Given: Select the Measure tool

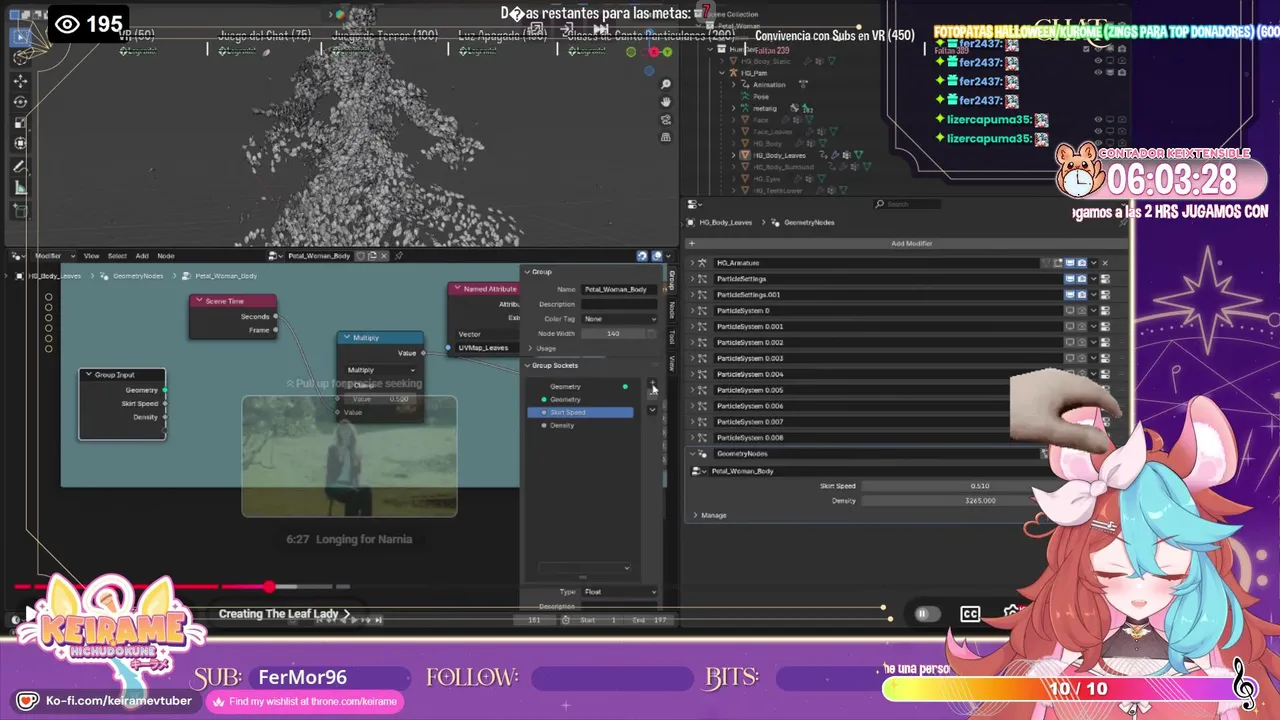Looking at the screenshot, I should tap(20, 188).
